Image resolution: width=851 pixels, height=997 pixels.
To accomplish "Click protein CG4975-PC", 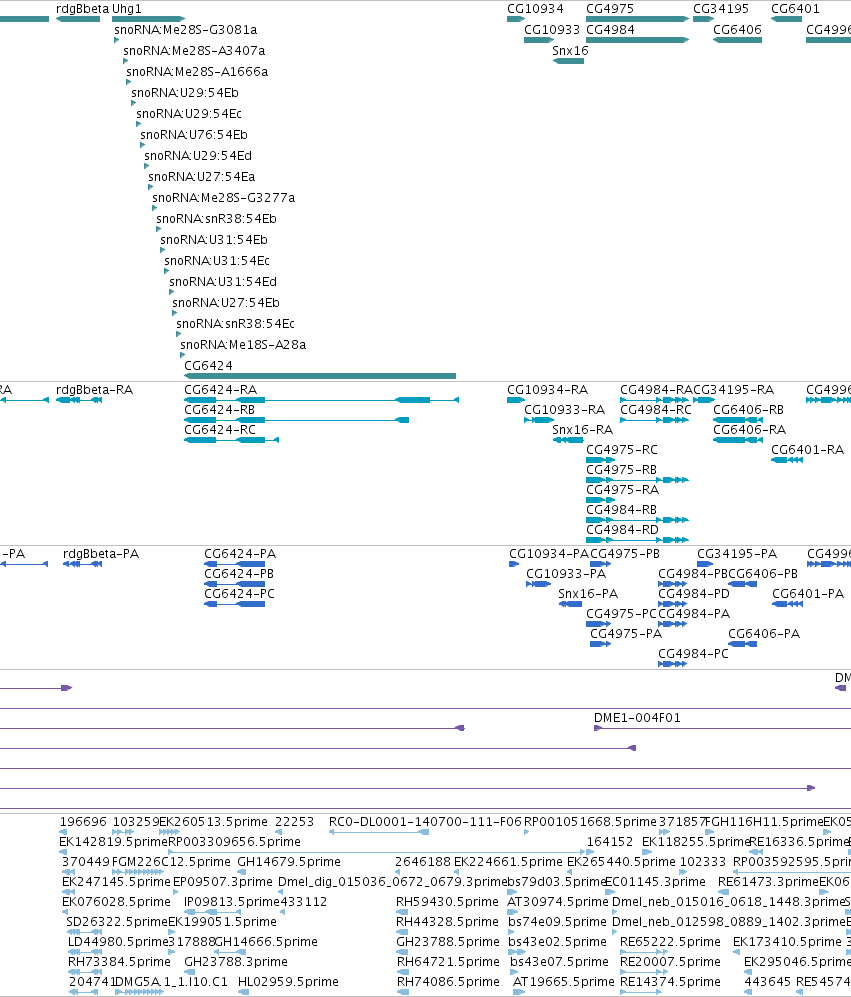I will pos(598,624).
